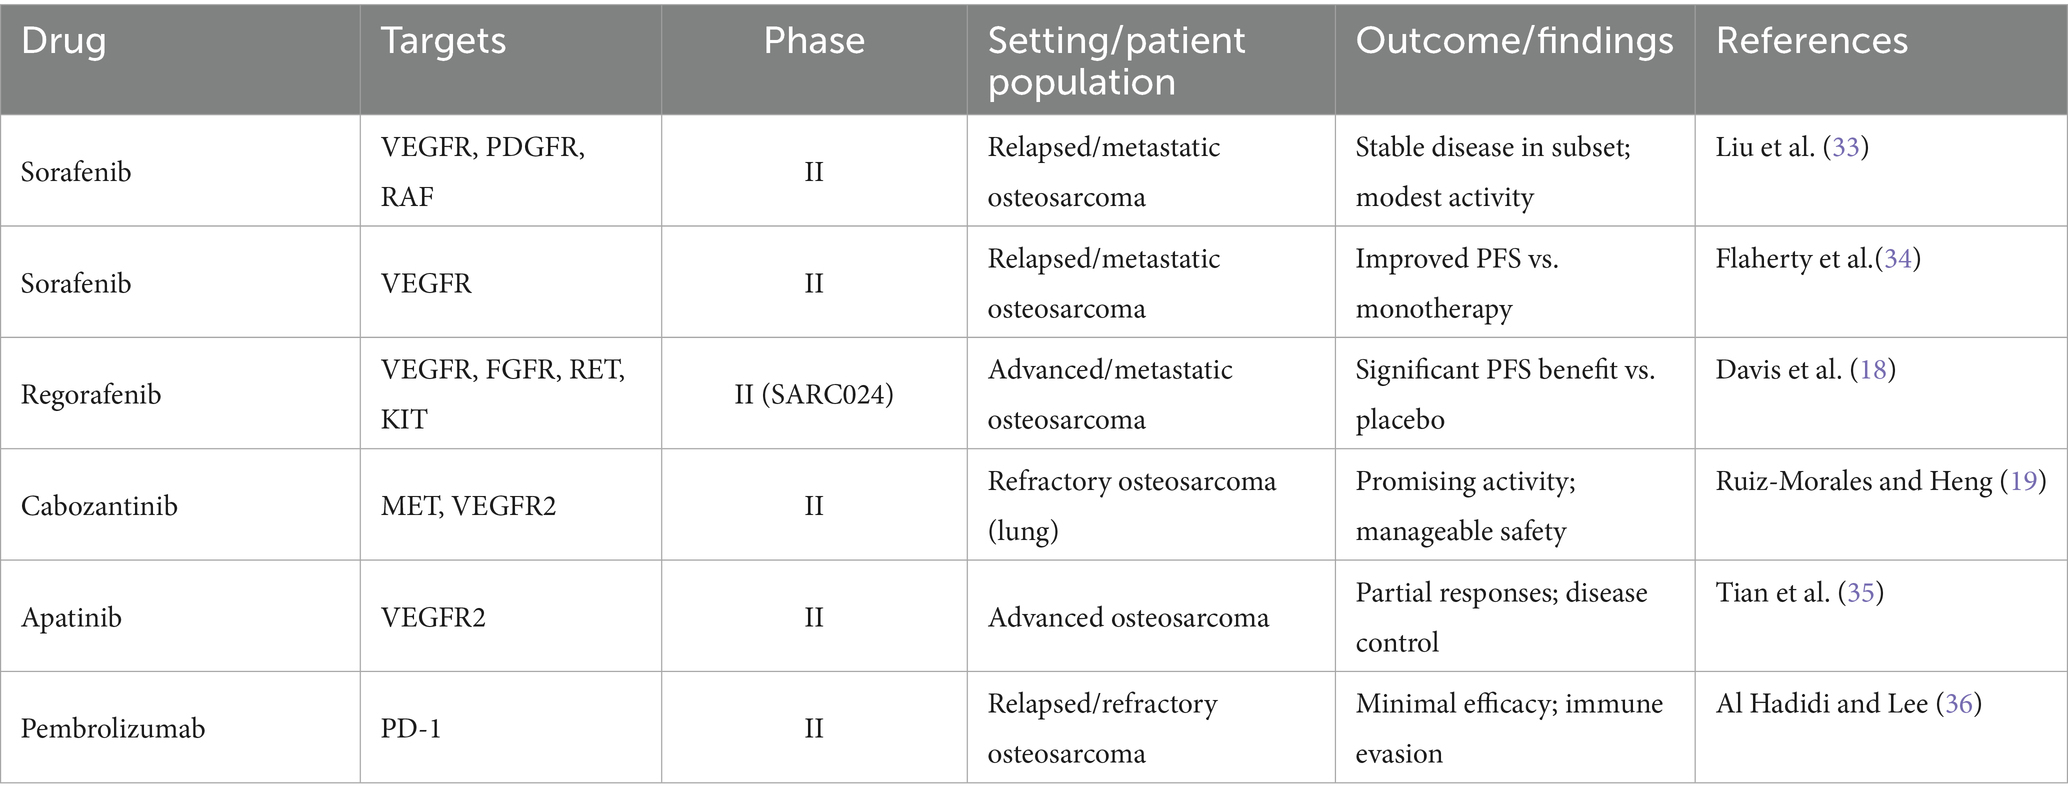
Task: Open reference link 33 by Liu et al.
Action: click(x=1845, y=148)
